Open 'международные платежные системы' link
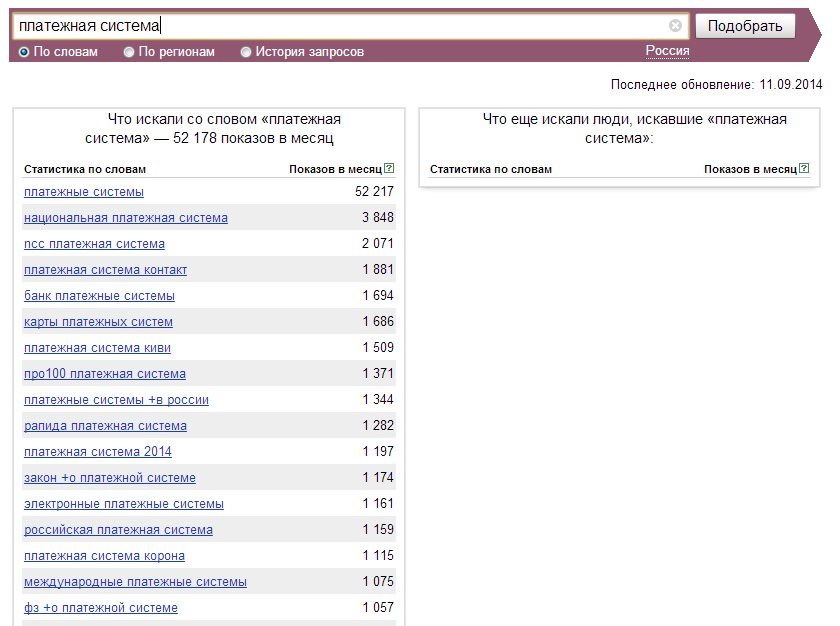840x626 pixels. click(136, 582)
